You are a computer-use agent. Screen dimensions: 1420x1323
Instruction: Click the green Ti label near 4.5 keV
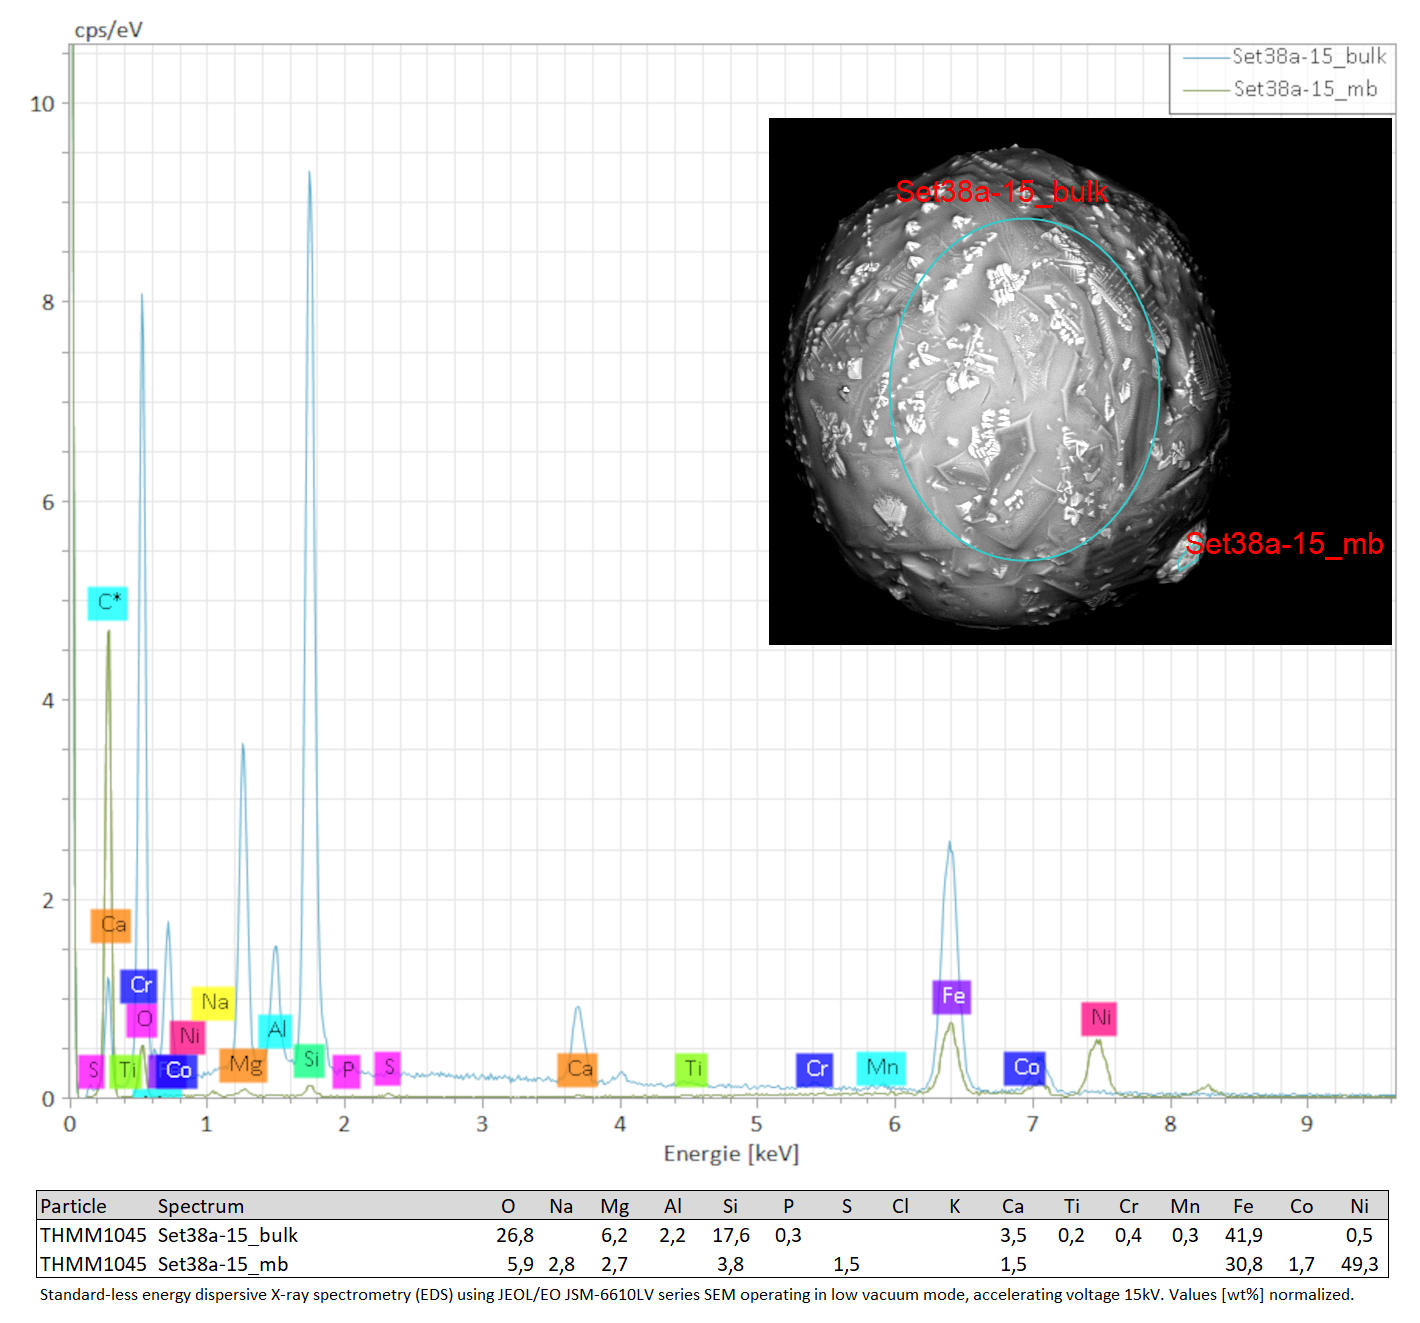(691, 1070)
